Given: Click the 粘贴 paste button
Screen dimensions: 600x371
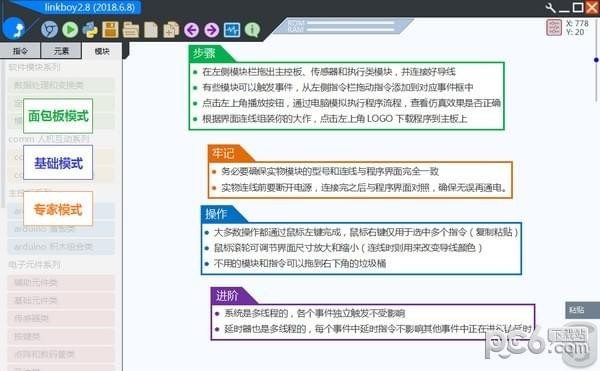Looking at the screenshot, I should coord(582,310).
